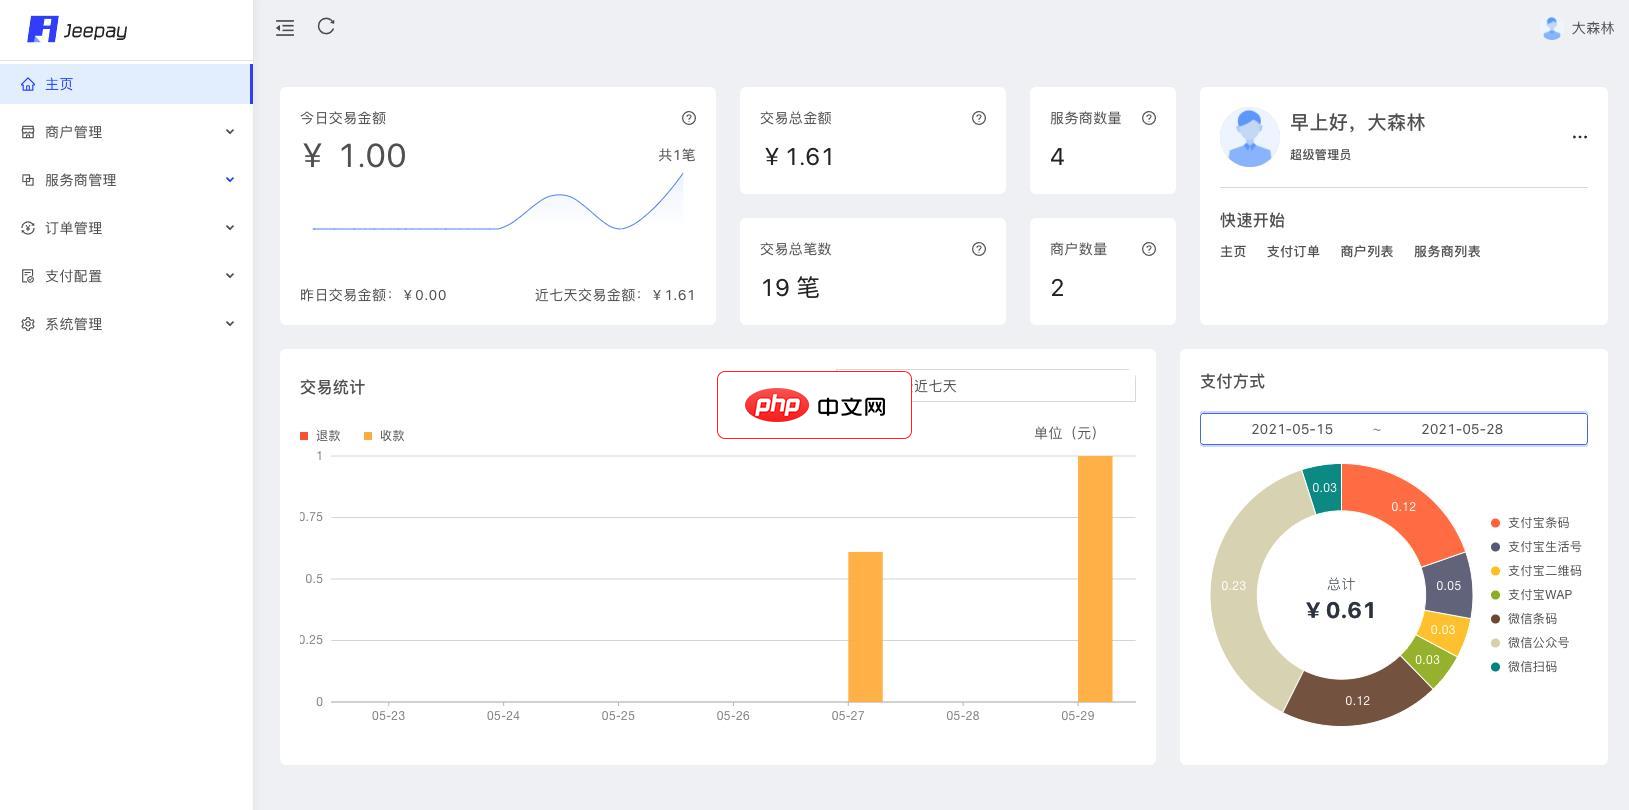1629x810 pixels.
Task: Click the 支付订单 quick start link
Action: (x=1293, y=252)
